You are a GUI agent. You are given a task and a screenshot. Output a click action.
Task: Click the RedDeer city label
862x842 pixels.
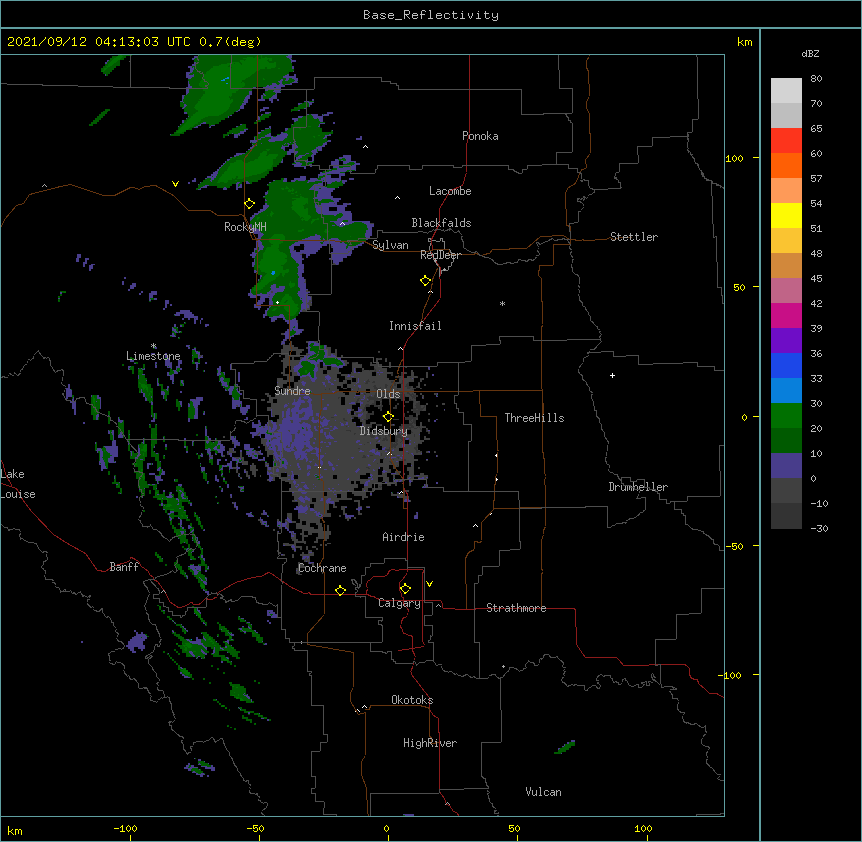440,255
